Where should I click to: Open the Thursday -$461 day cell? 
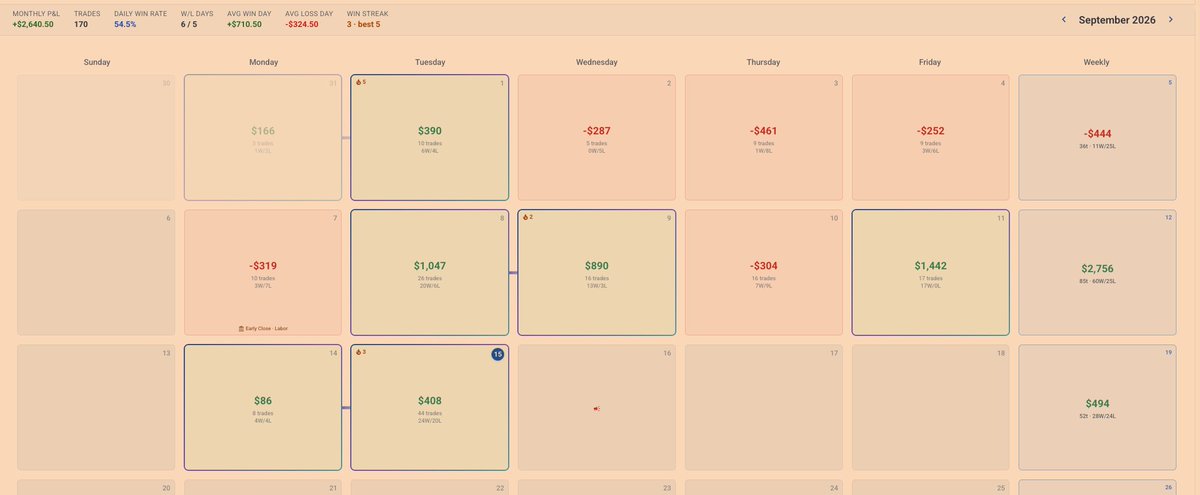click(x=764, y=137)
